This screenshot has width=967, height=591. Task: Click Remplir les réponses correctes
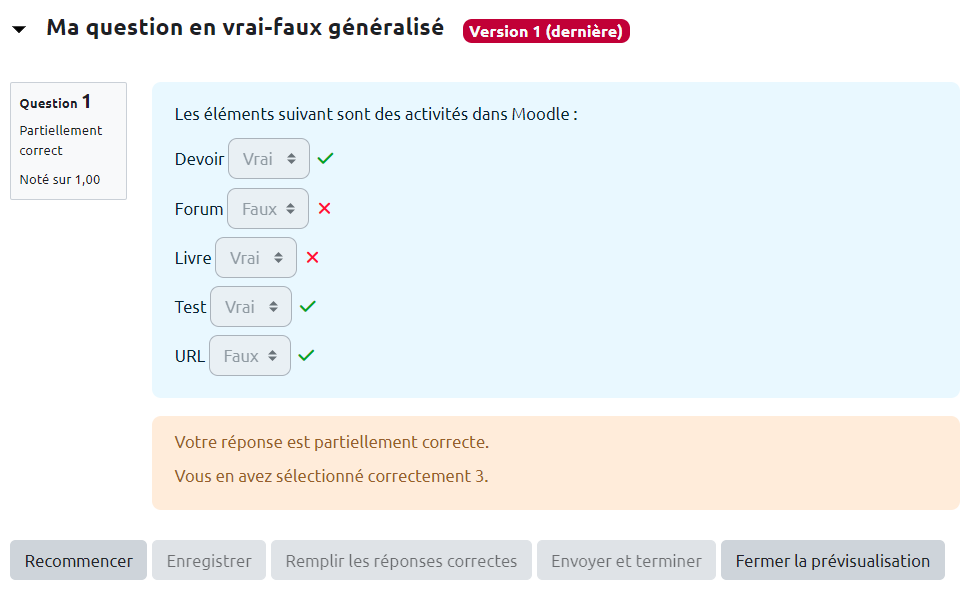[401, 561]
